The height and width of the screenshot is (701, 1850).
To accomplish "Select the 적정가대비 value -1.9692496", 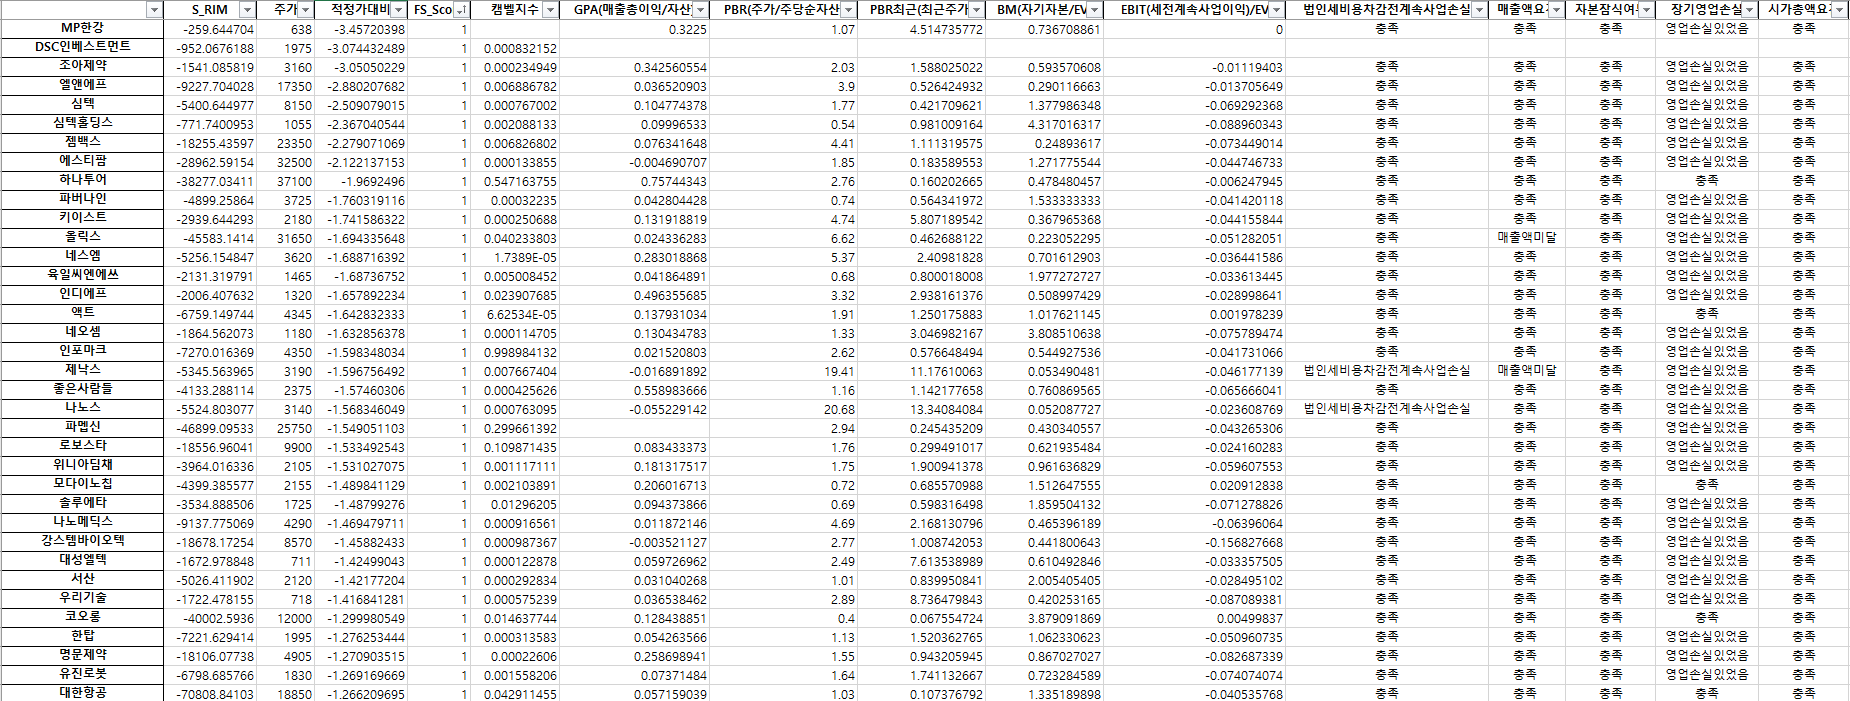I will tap(361, 182).
